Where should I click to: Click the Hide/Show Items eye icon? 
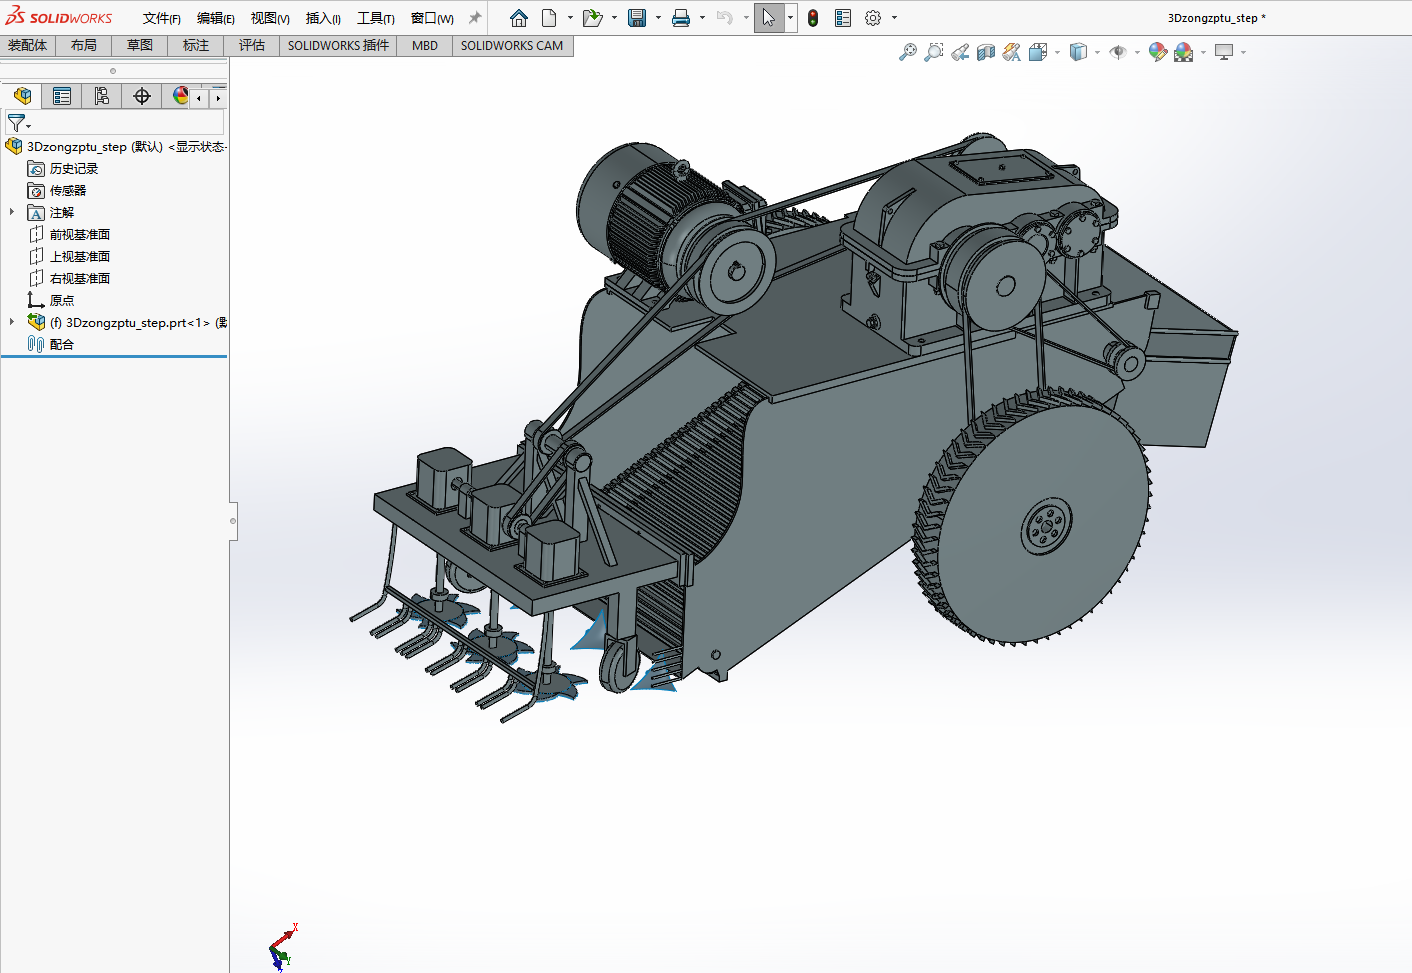[1118, 52]
